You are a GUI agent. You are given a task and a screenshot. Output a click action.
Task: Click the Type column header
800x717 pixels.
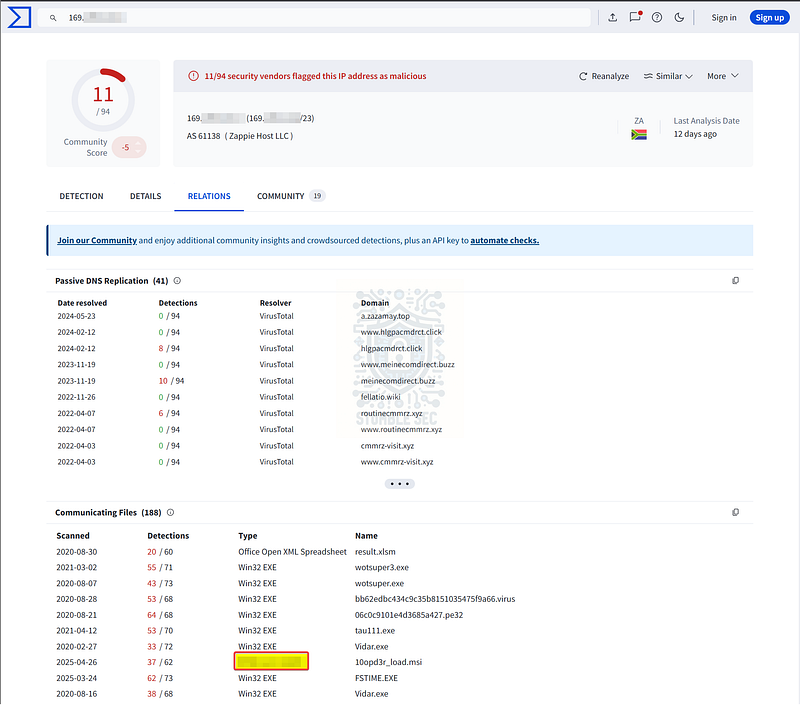tap(247, 536)
